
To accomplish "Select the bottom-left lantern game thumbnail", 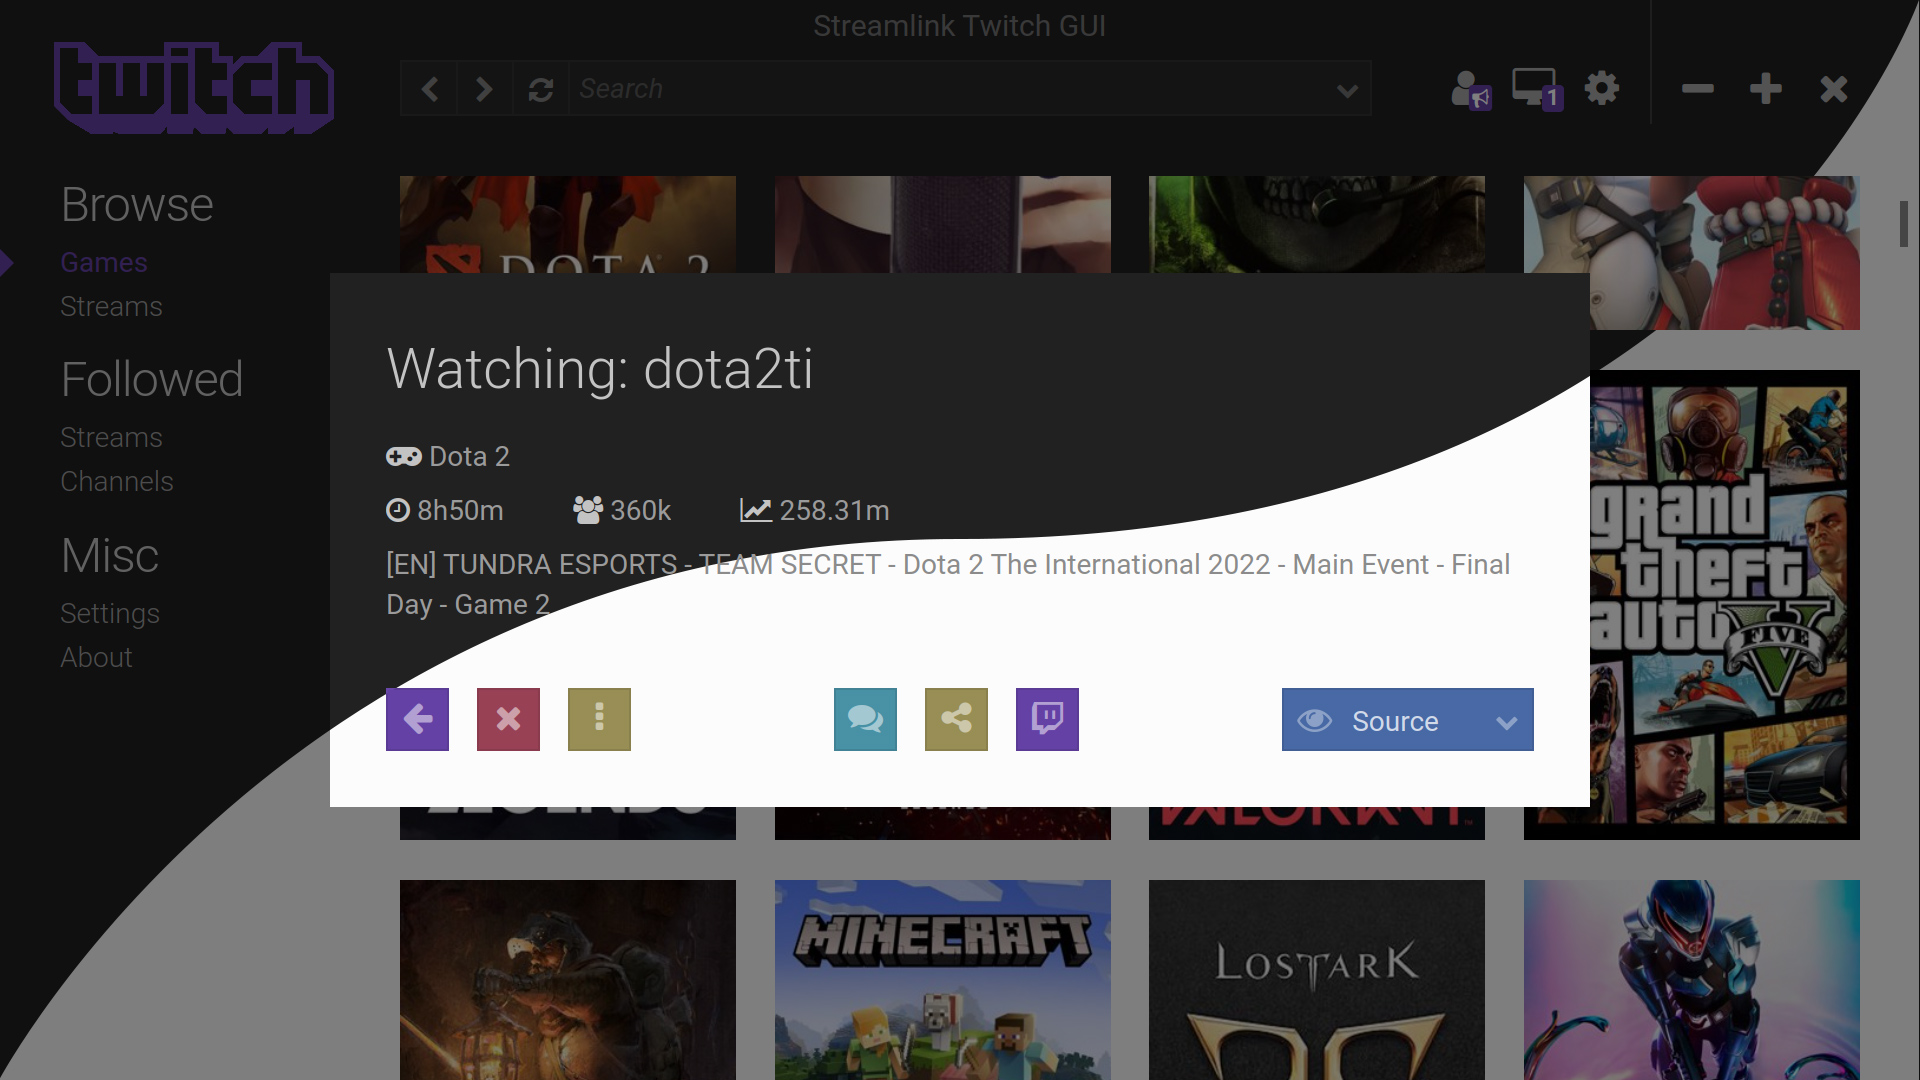I will tap(567, 980).
